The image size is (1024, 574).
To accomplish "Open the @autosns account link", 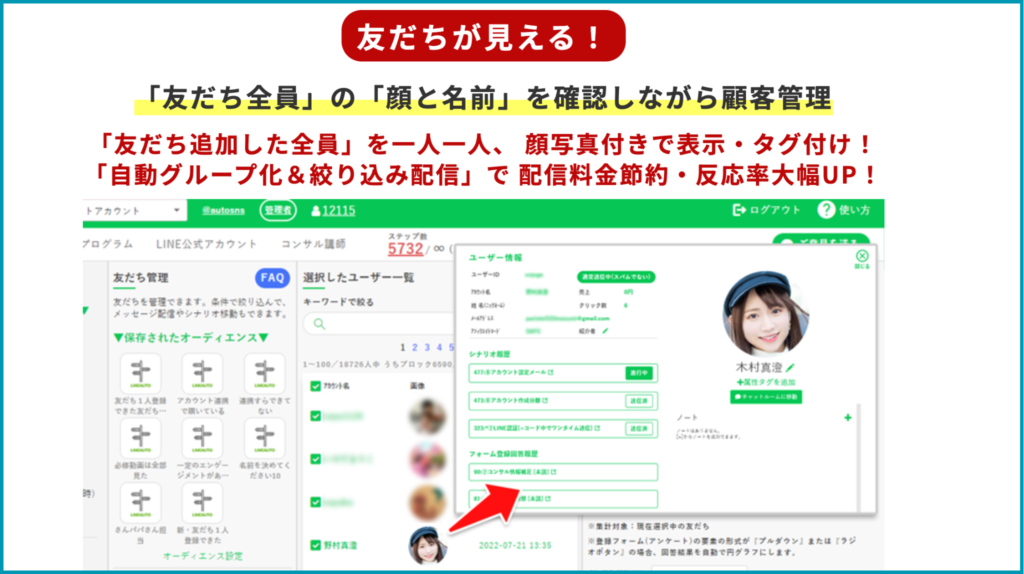I will [223, 210].
